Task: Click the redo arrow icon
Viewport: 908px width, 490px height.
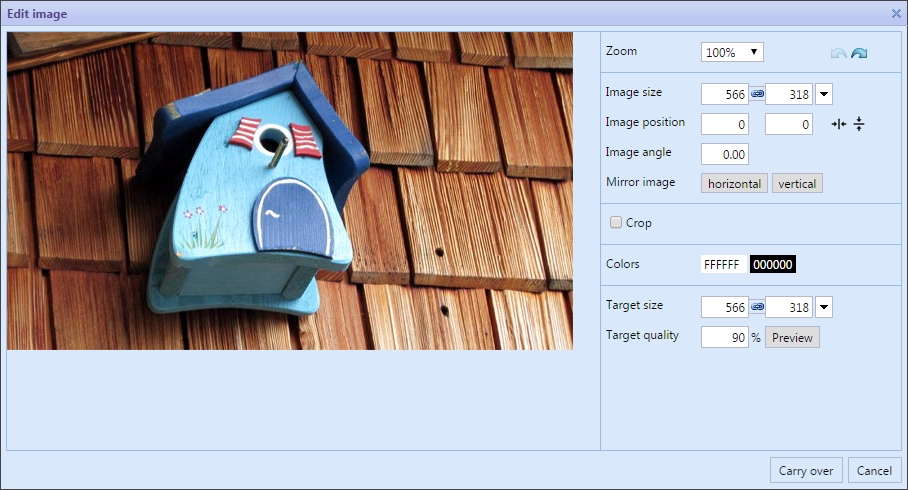Action: 859,53
